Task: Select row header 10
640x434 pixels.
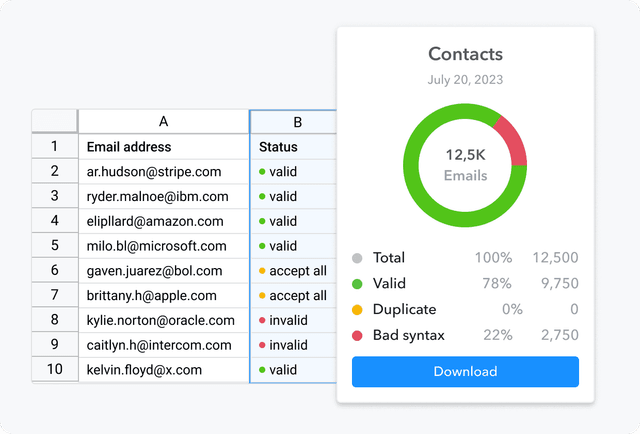Action: click(55, 369)
